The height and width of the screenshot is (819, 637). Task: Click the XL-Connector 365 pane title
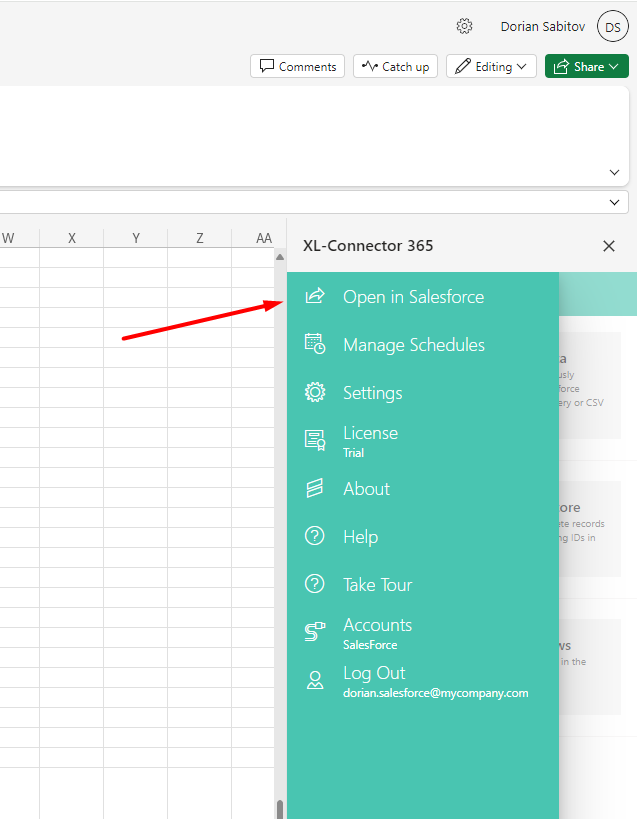click(368, 245)
